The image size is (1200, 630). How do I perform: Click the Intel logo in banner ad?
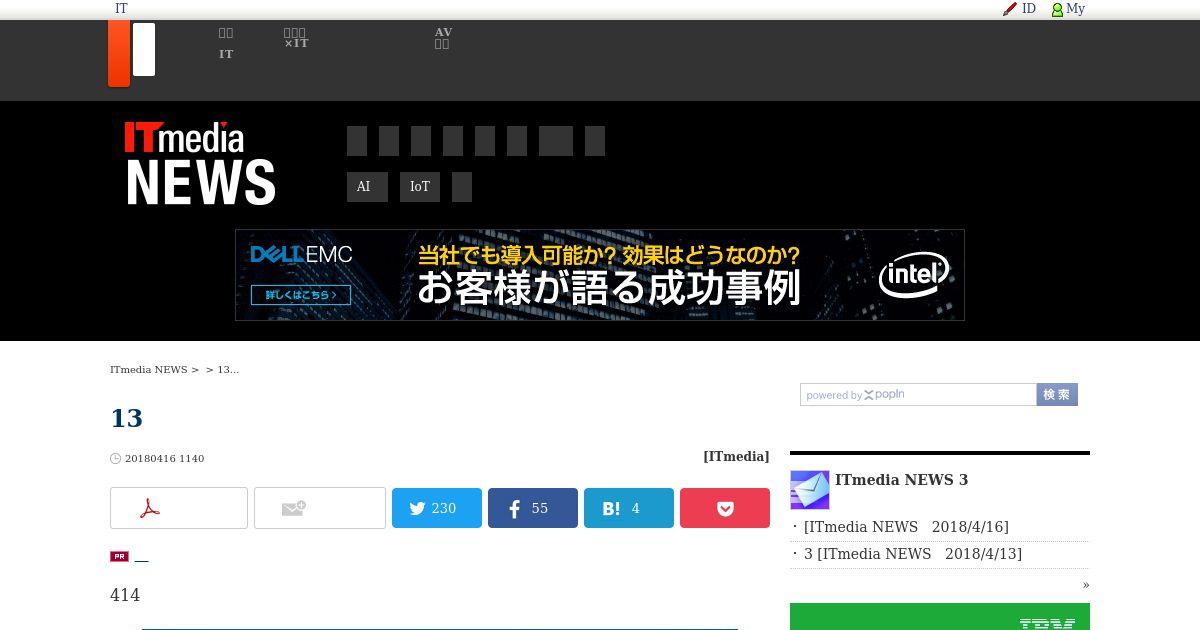point(914,275)
